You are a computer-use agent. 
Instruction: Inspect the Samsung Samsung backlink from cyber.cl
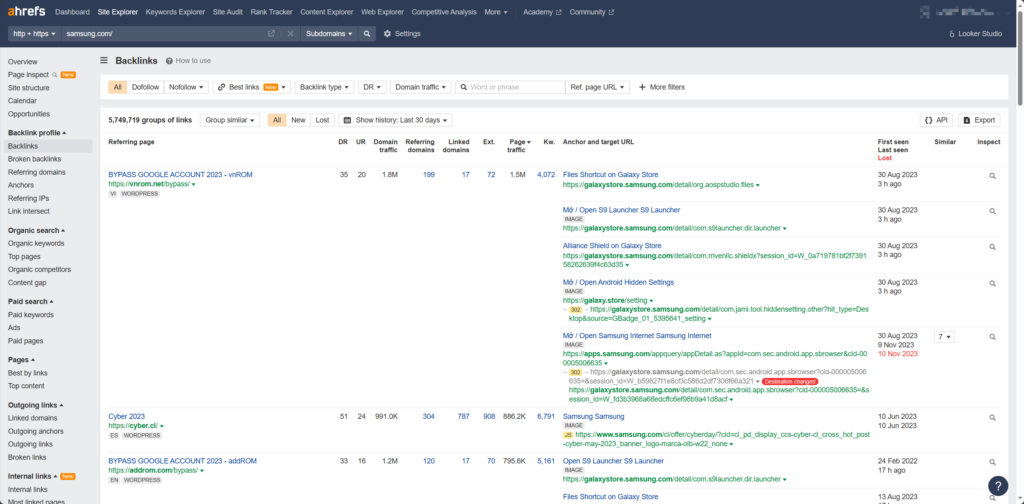(x=993, y=417)
